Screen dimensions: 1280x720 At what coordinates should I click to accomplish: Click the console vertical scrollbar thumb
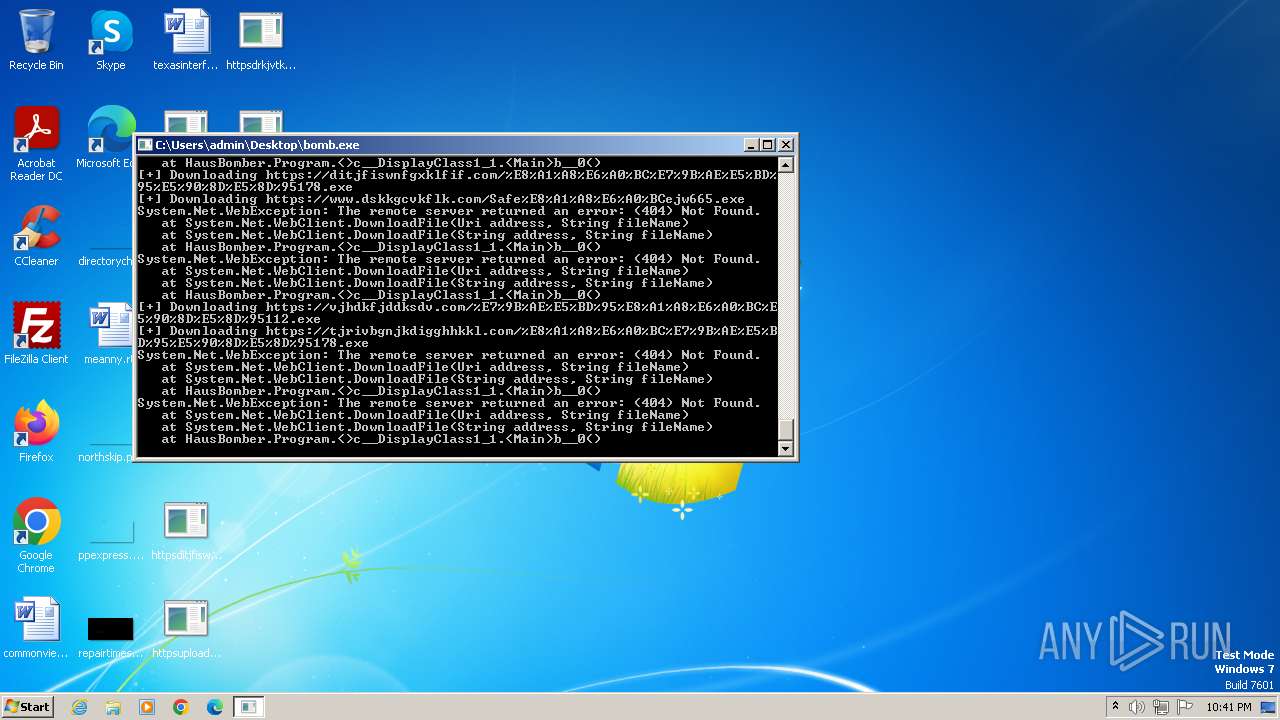click(786, 429)
